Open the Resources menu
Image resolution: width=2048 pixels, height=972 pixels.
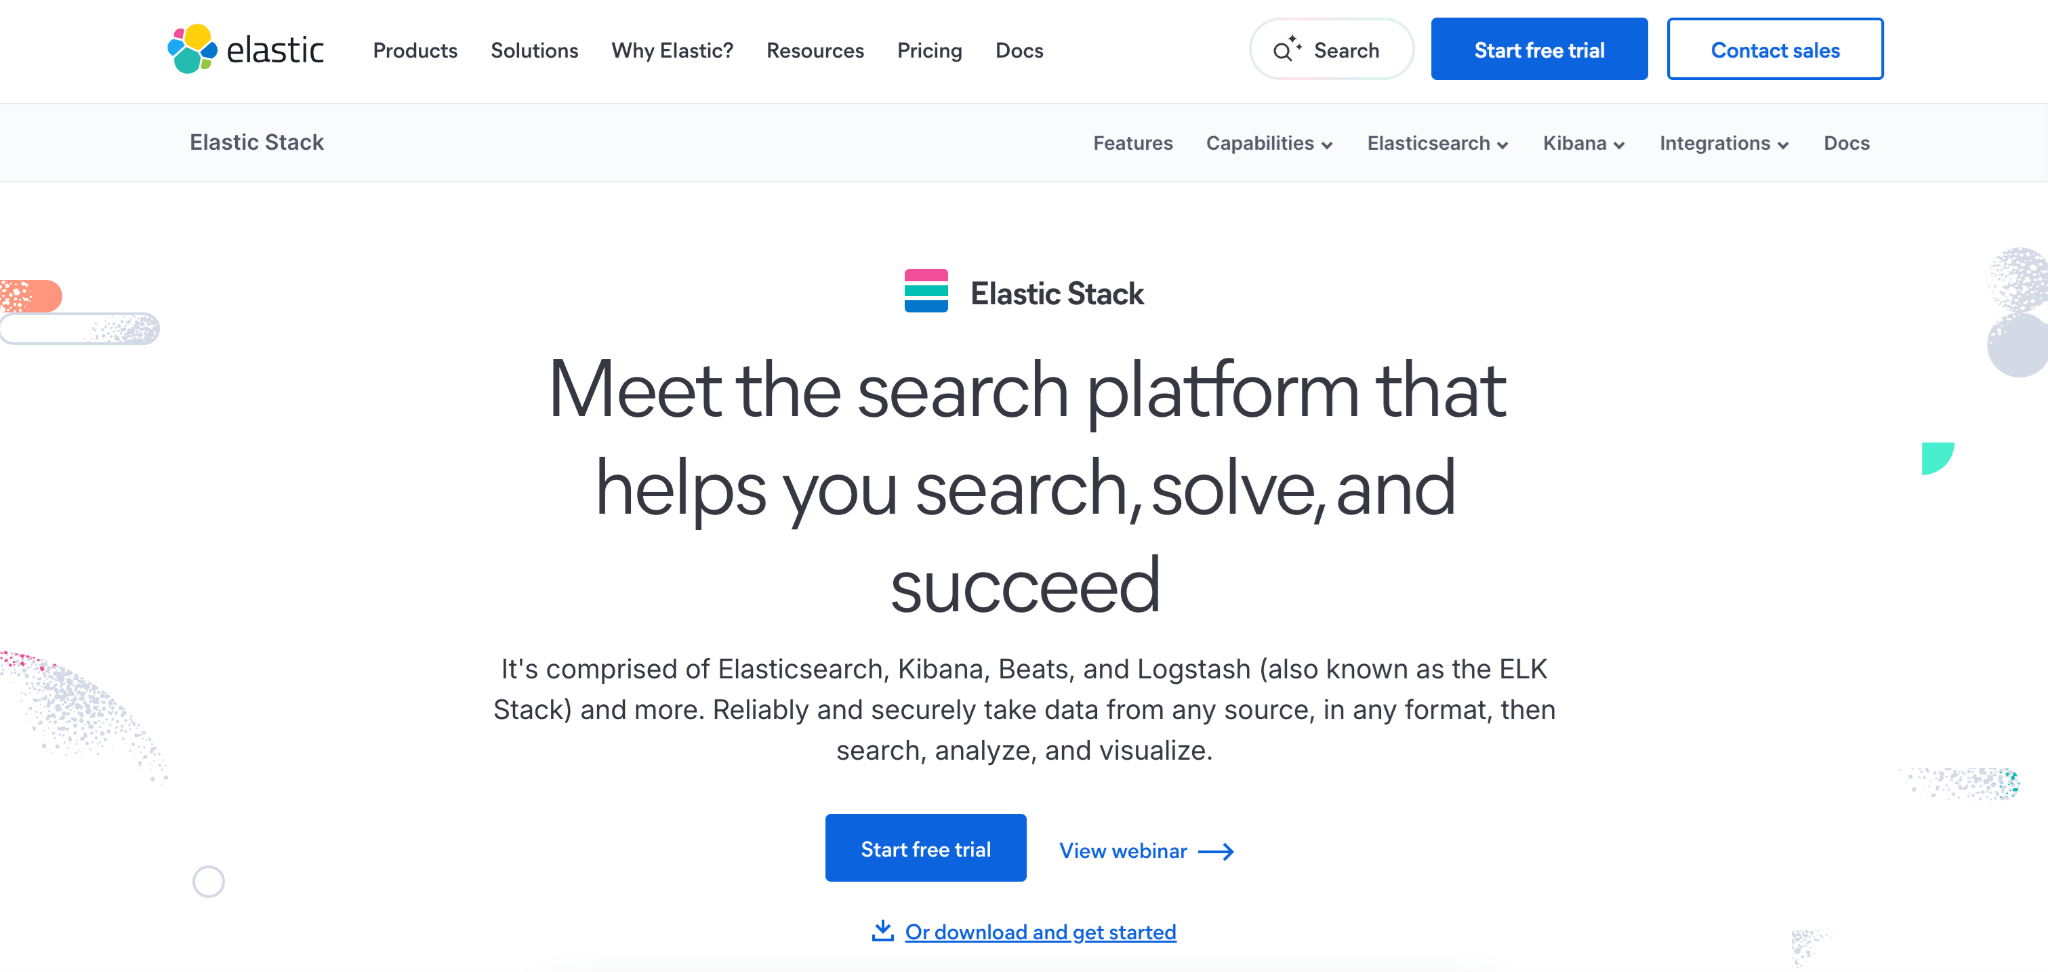pos(815,50)
